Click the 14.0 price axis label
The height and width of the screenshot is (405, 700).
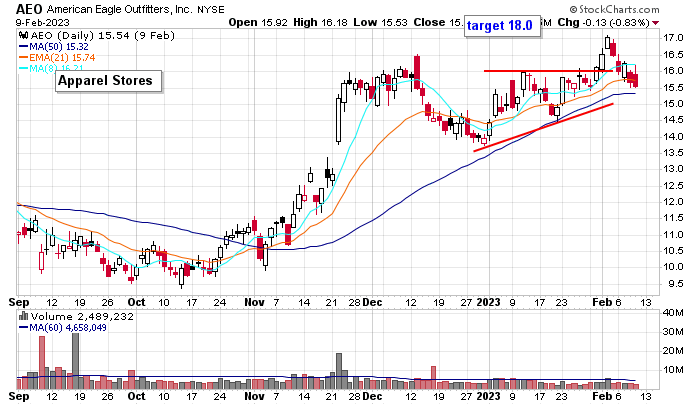tap(673, 136)
